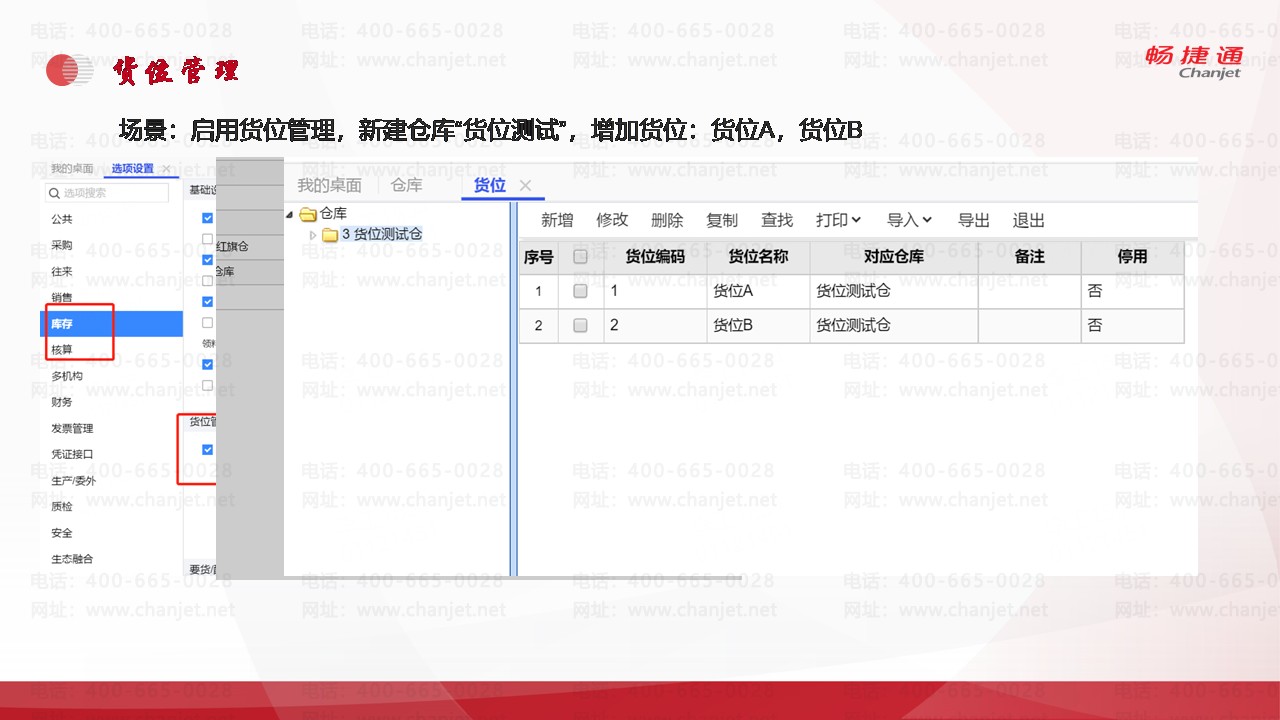Open the 导入 dropdown menu
Screen dimensions: 1280x720
click(x=910, y=220)
